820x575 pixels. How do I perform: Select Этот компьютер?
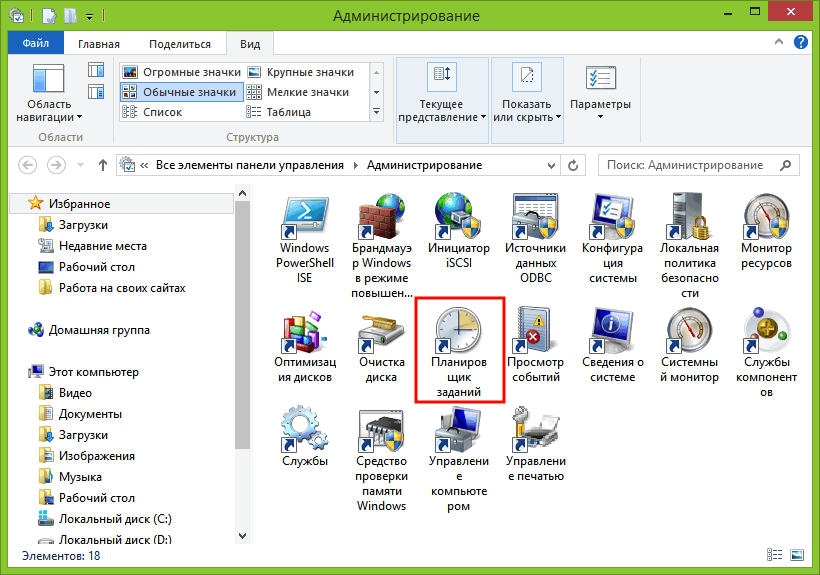(x=84, y=372)
